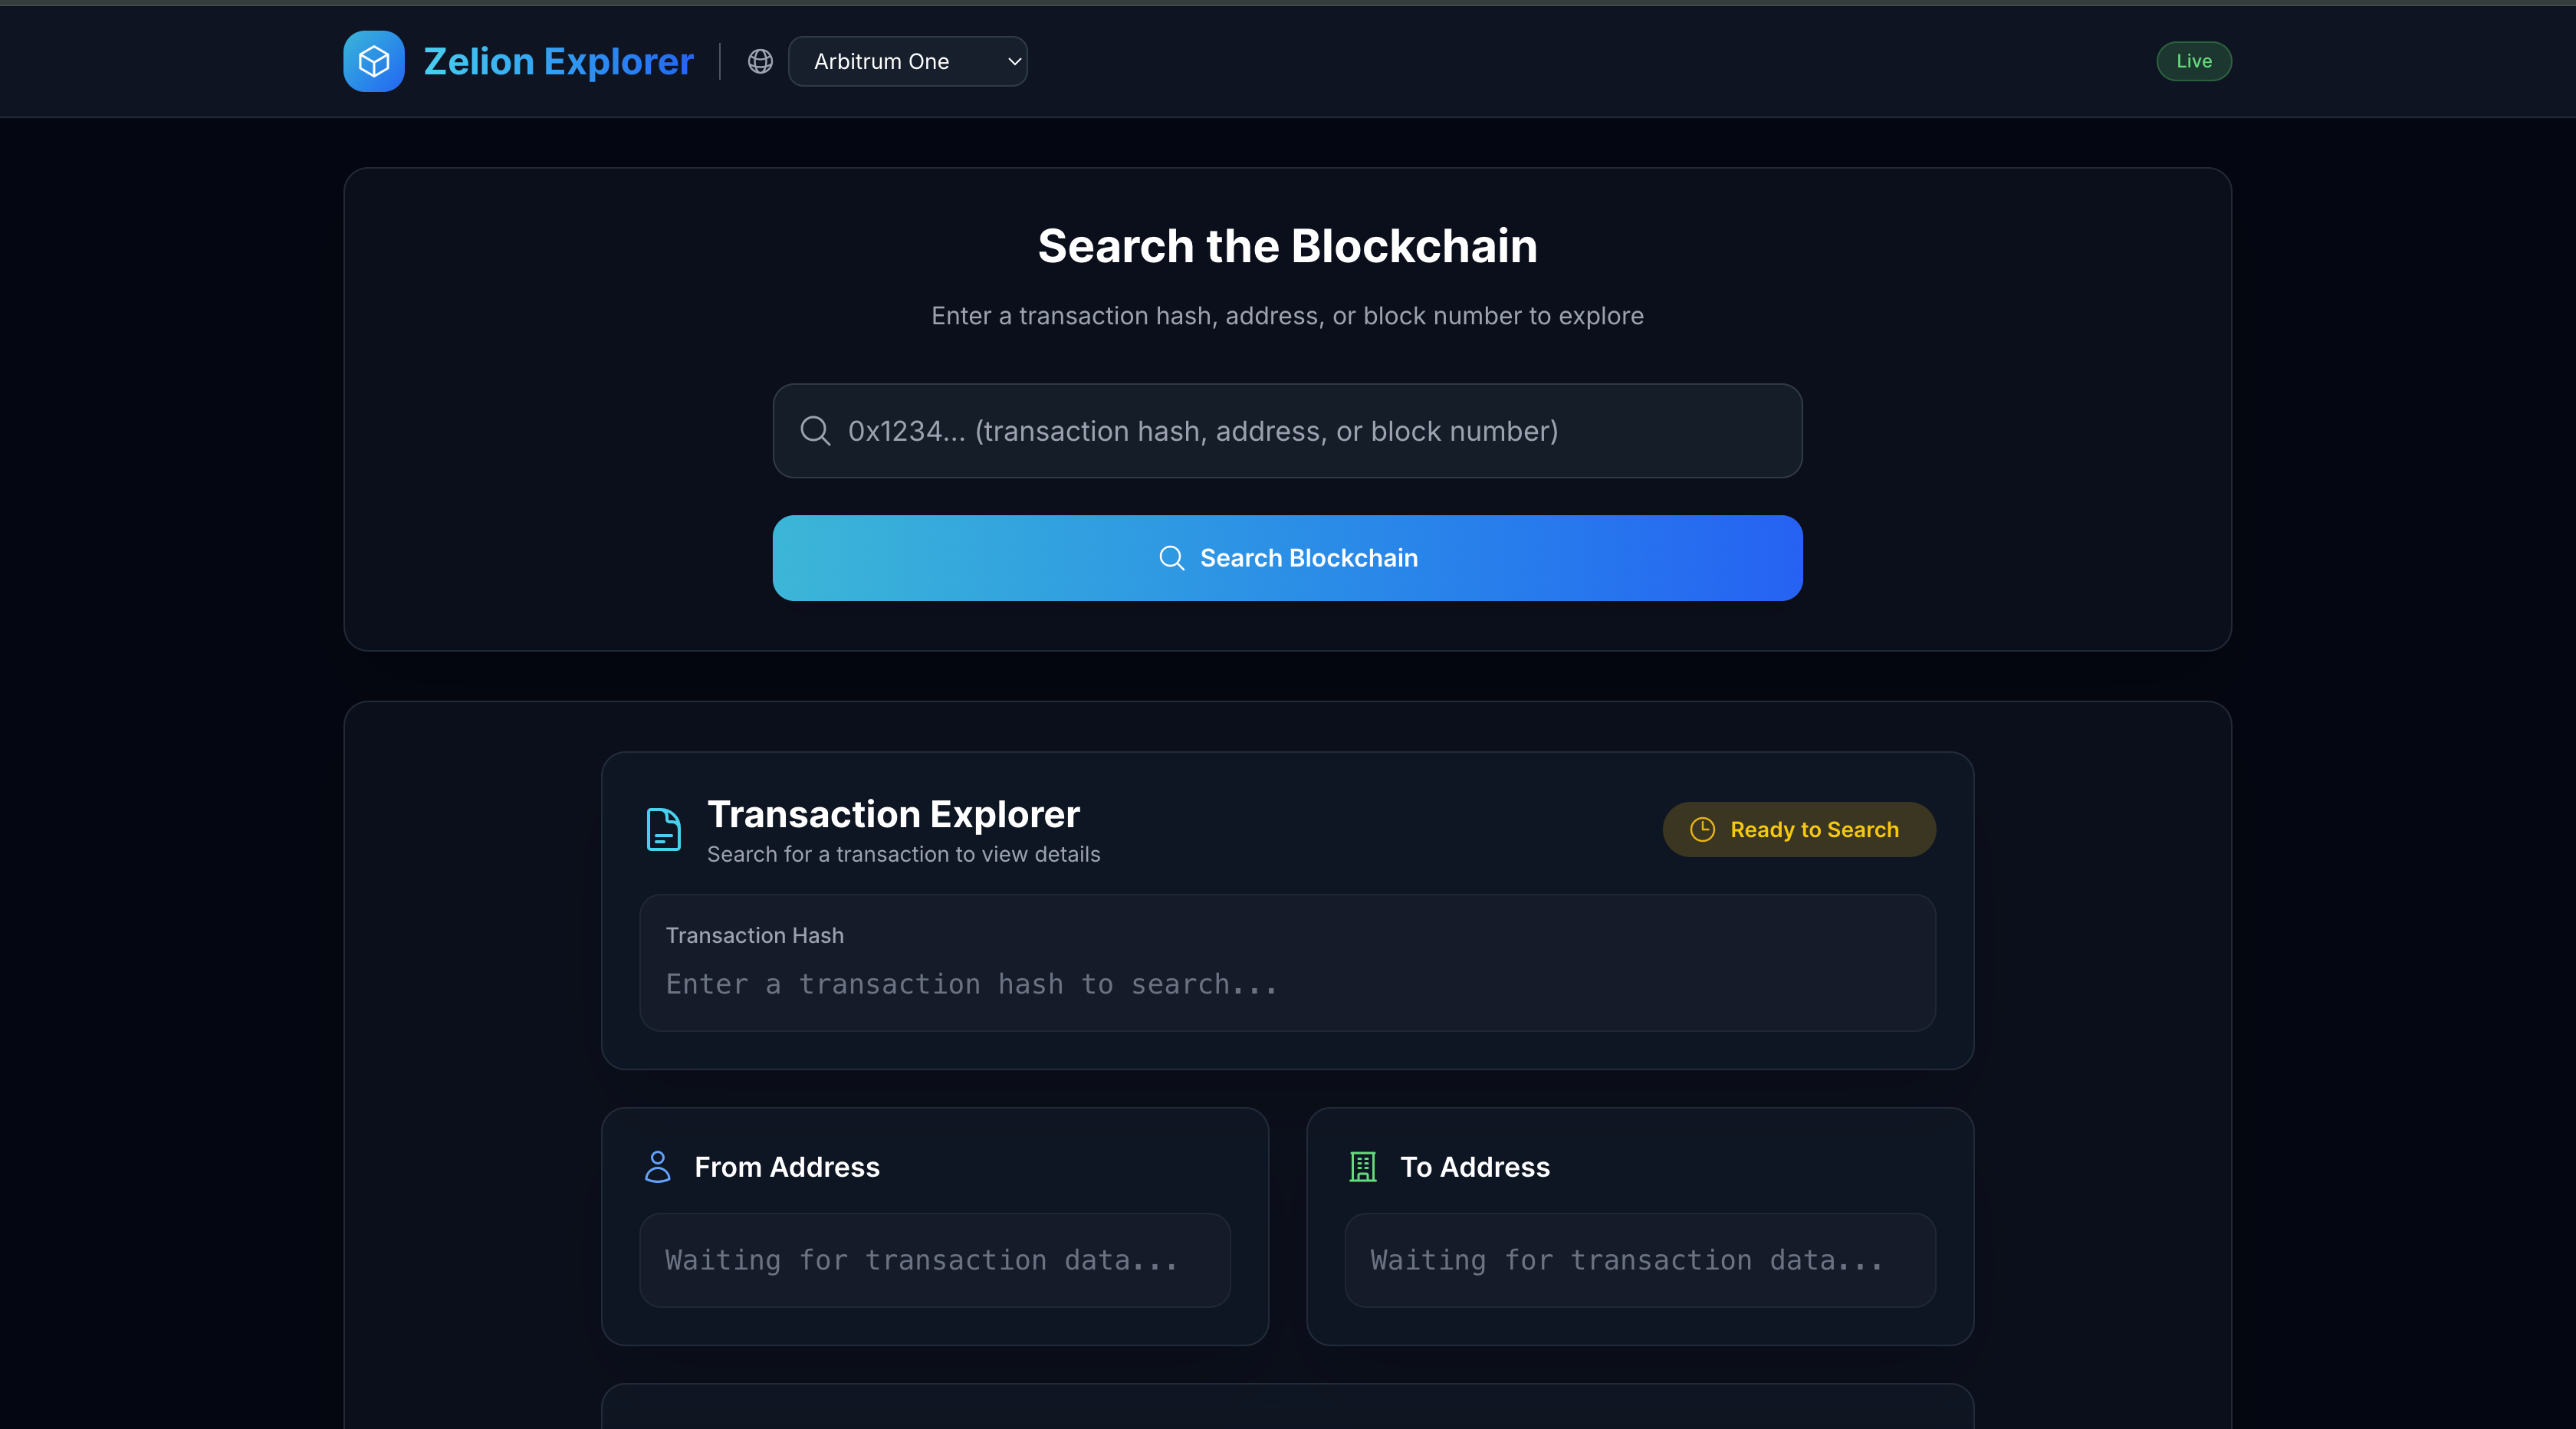This screenshot has width=2576, height=1429.
Task: Click the To Address building icon
Action: 1362,1166
